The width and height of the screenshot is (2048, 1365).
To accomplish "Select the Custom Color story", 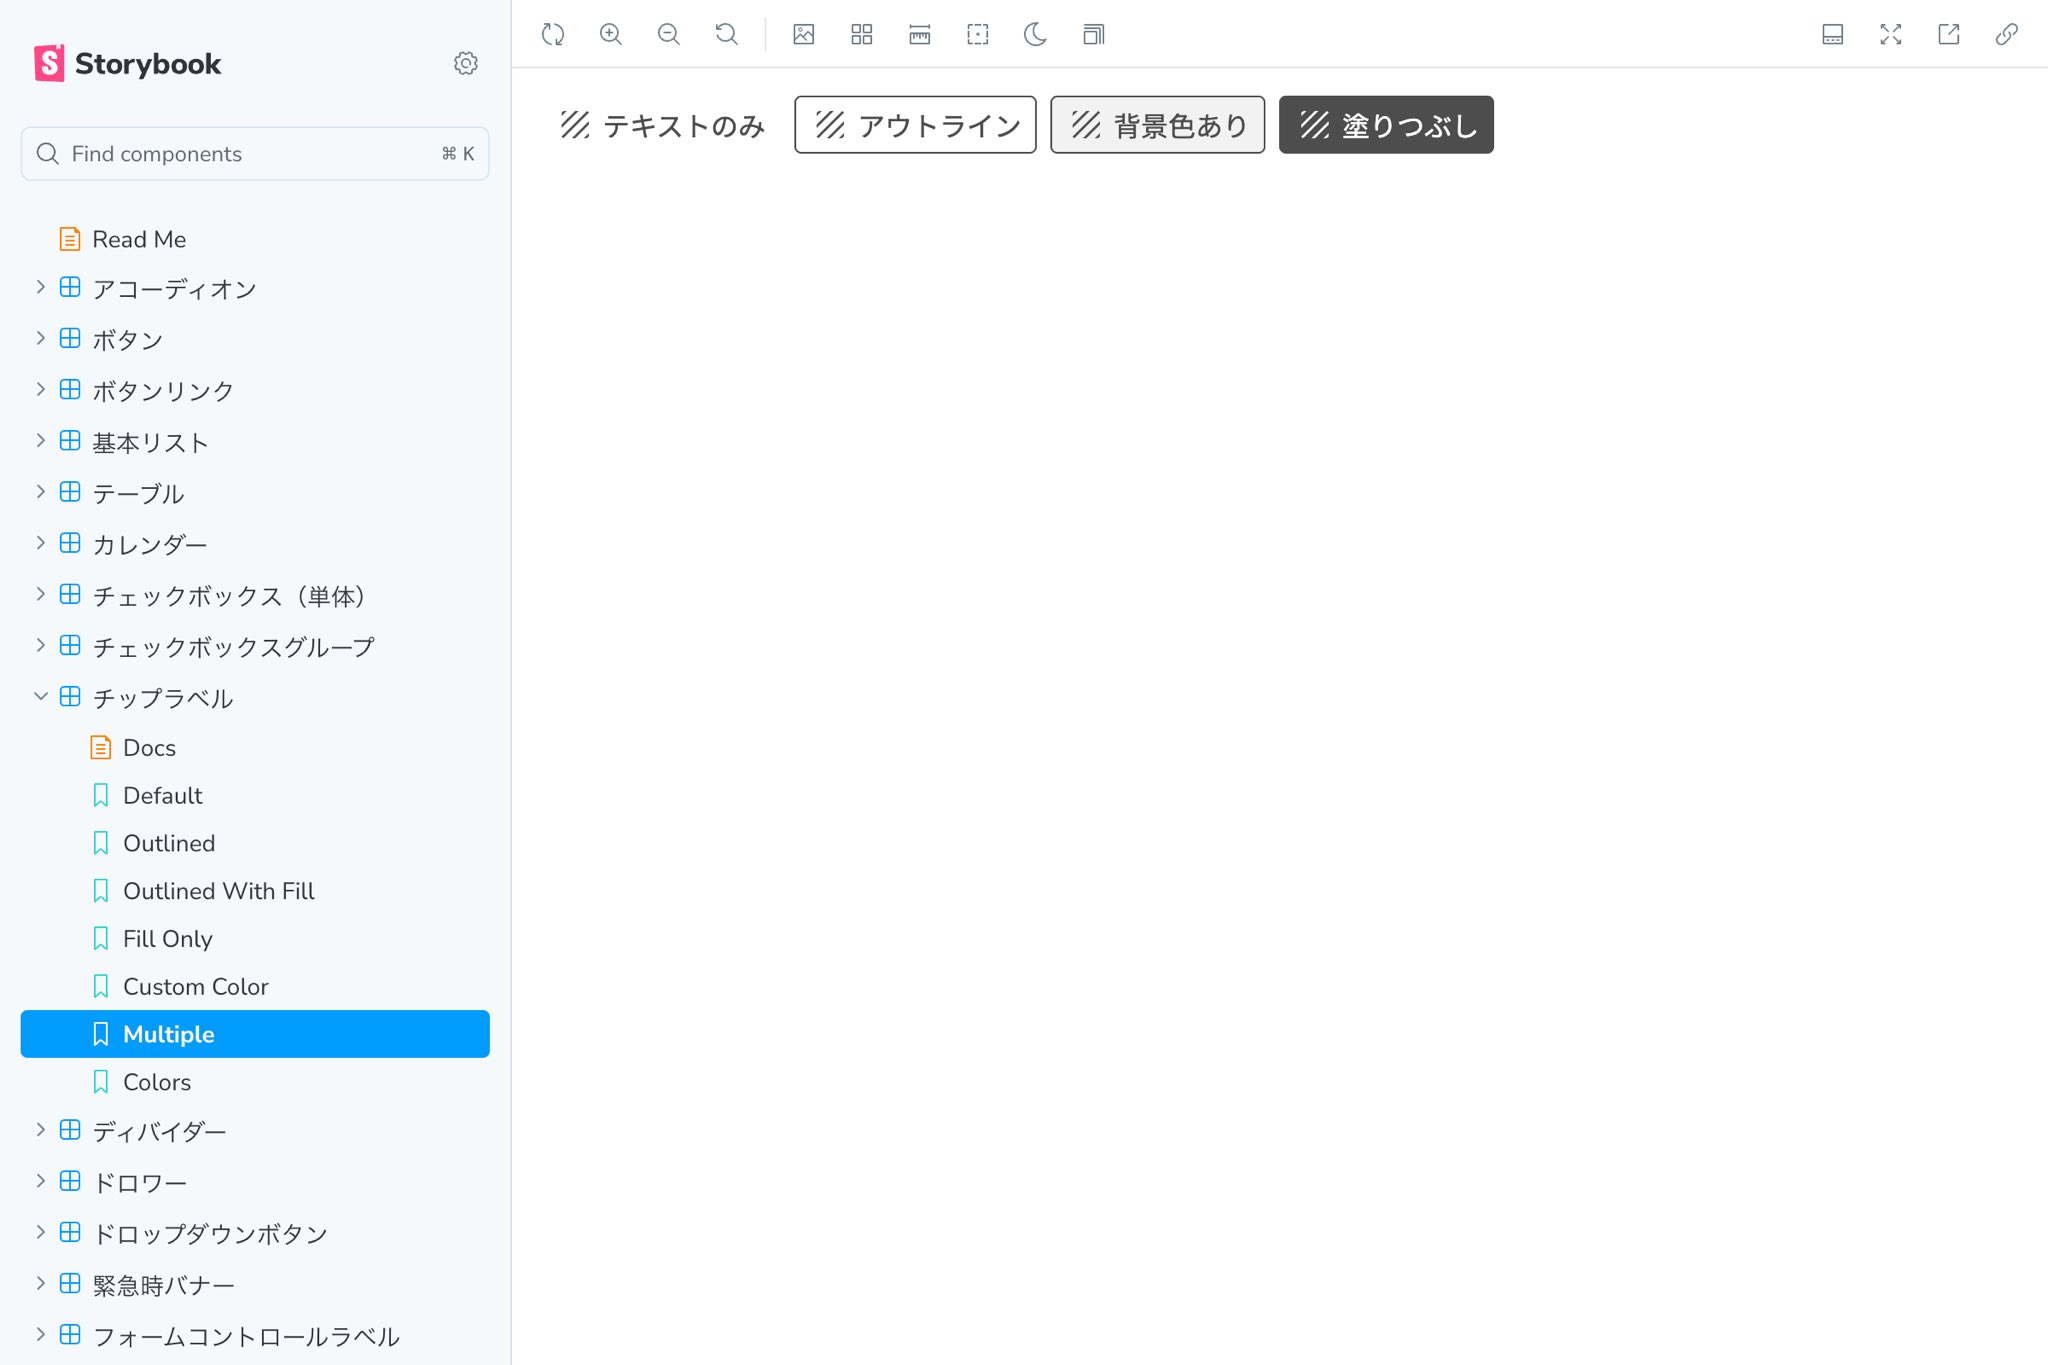I will (x=196, y=986).
